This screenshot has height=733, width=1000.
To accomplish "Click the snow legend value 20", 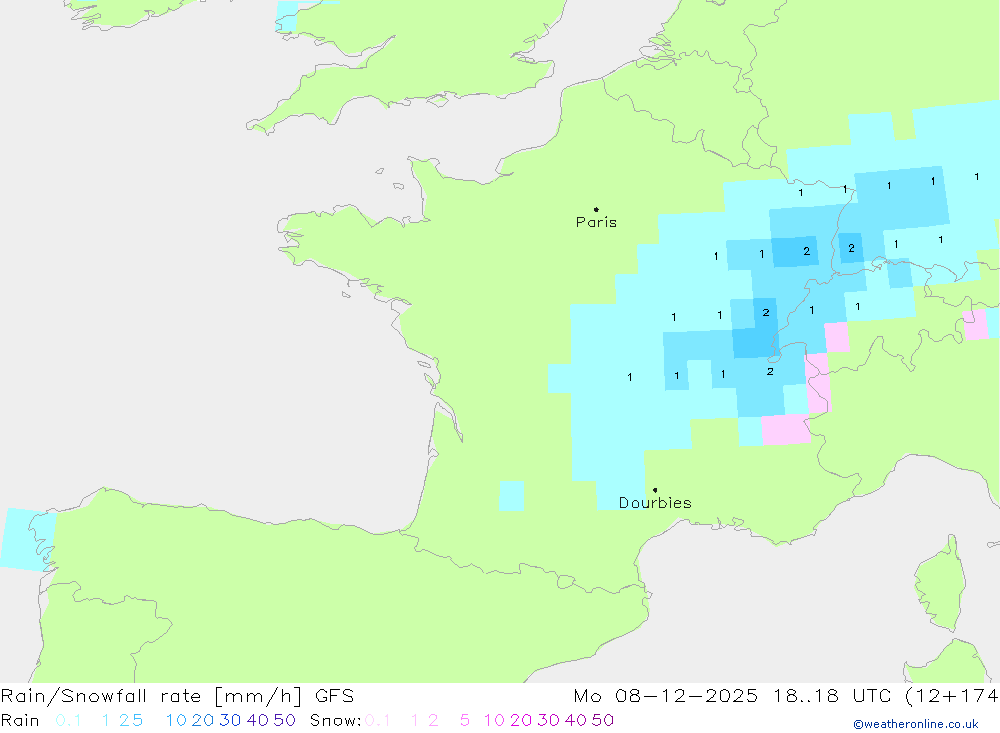I will point(521,720).
